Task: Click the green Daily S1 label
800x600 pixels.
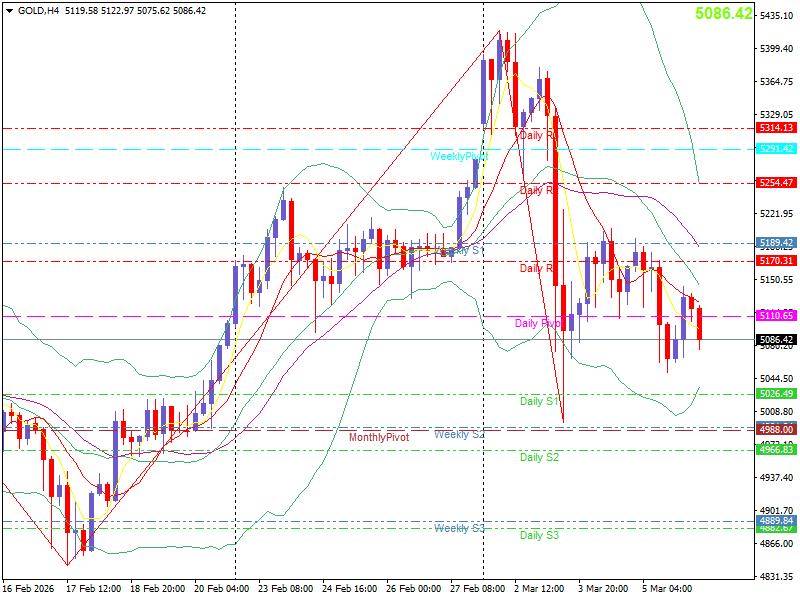Action: point(539,401)
